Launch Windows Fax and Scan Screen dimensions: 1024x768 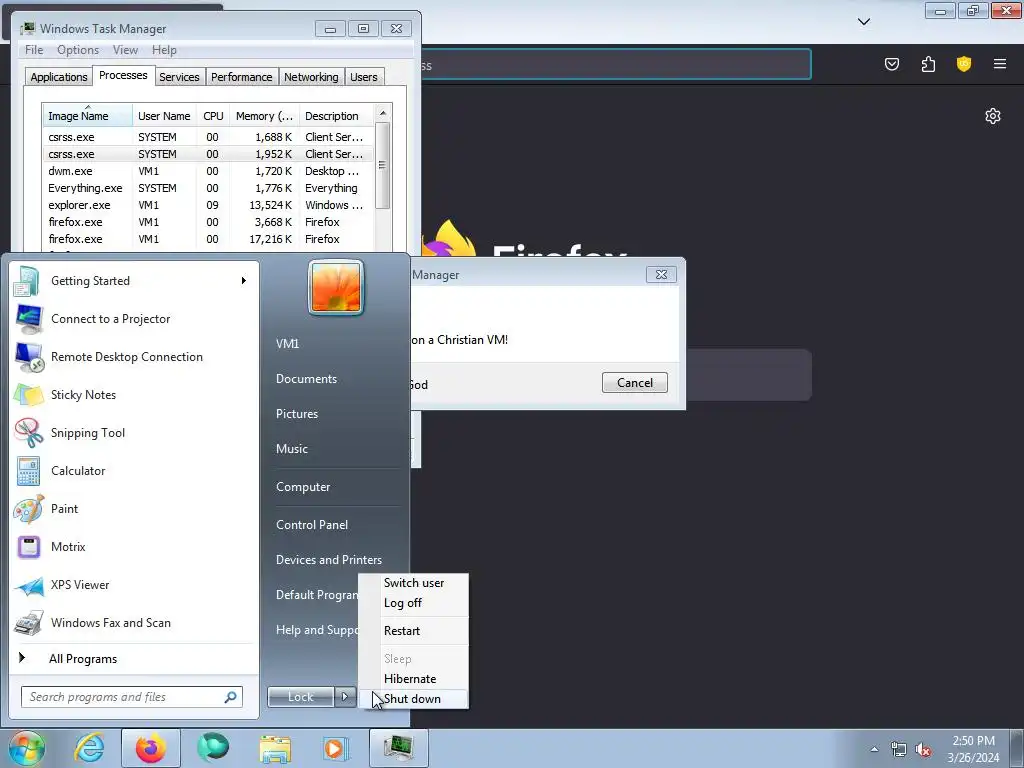pyautogui.click(x=134, y=622)
